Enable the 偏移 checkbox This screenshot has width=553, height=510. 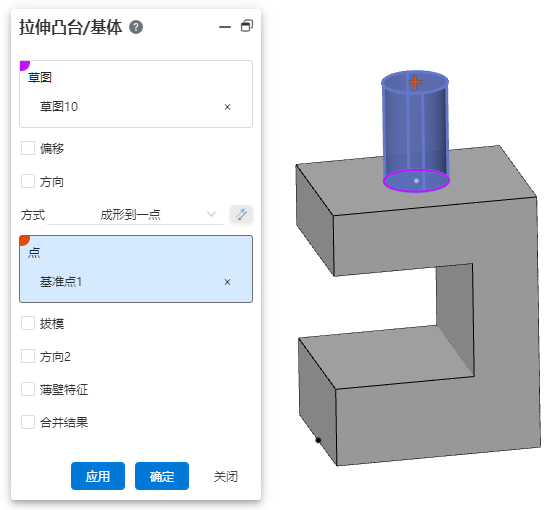[28, 148]
